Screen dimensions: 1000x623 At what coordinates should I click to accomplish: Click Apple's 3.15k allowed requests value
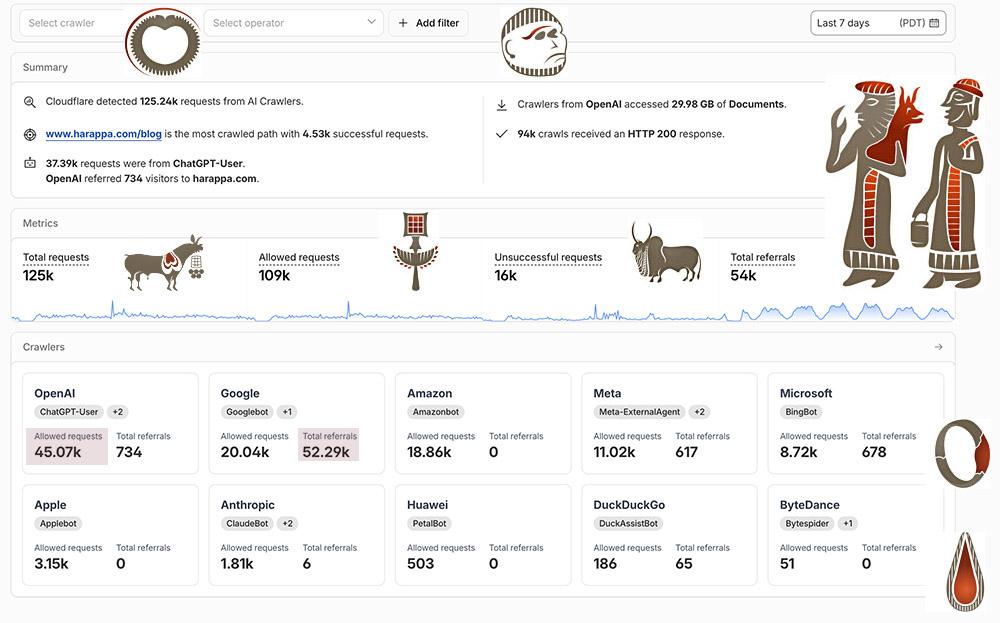[x=52, y=564]
